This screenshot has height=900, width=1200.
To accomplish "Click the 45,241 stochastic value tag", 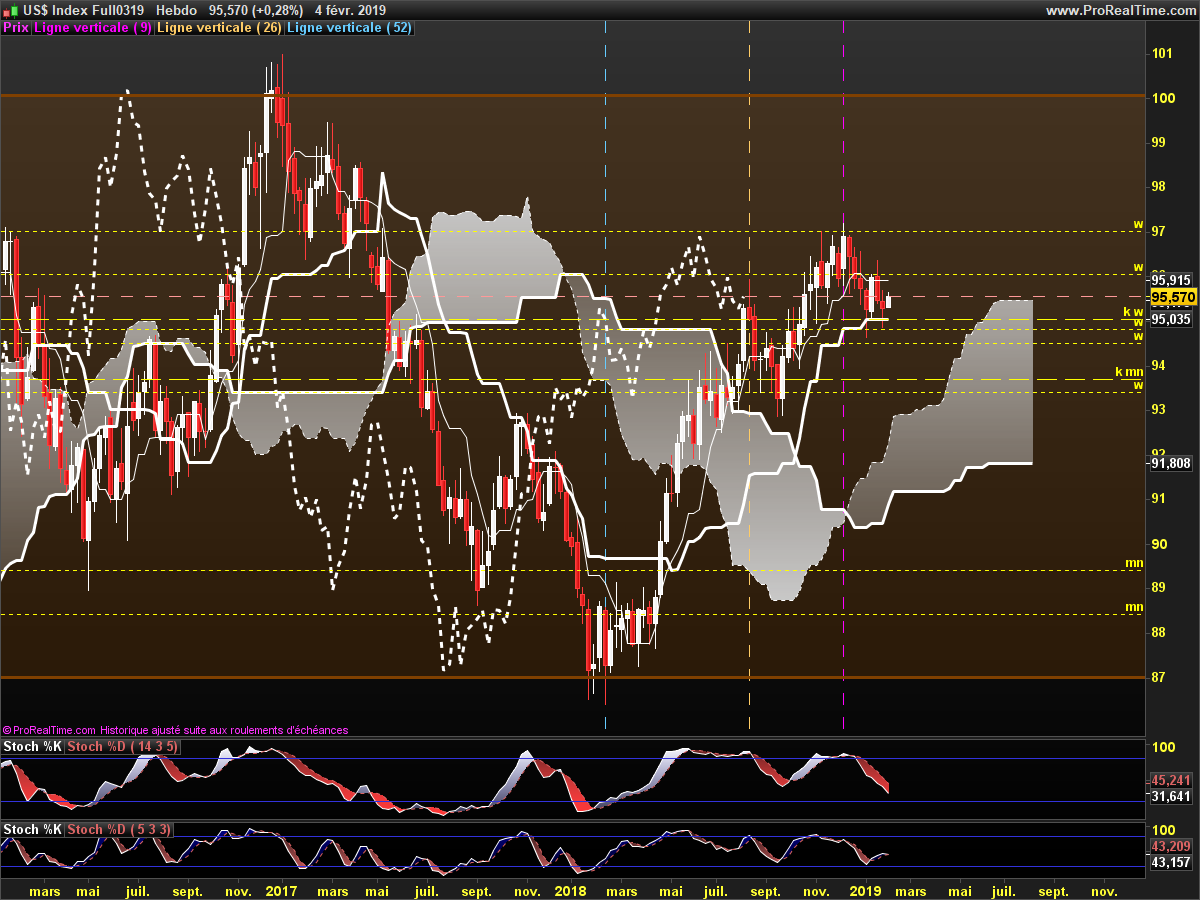I will click(x=1171, y=779).
